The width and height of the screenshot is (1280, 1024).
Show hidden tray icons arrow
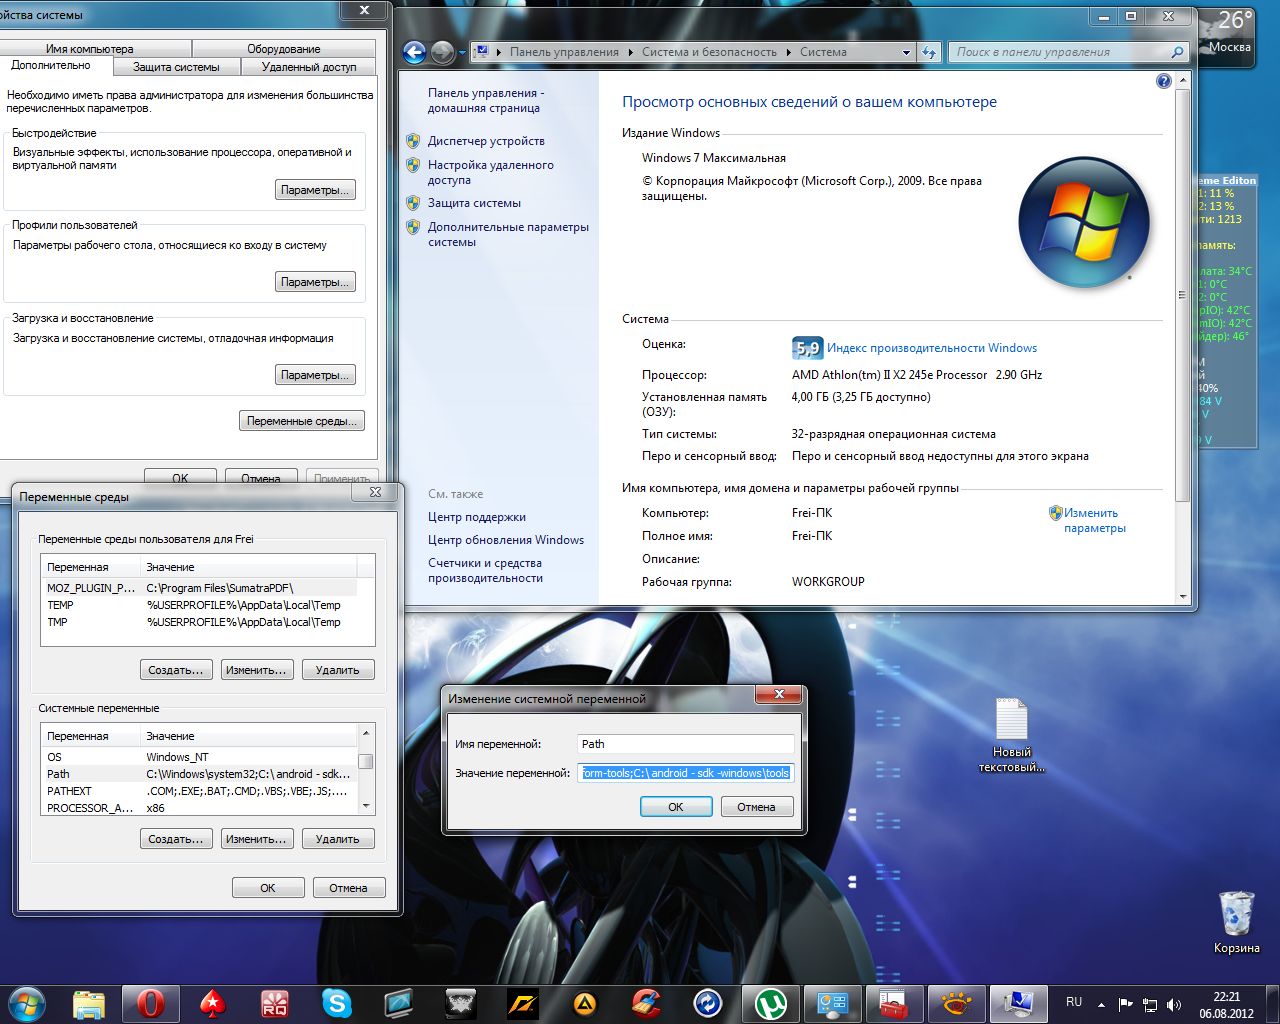coord(1101,1004)
